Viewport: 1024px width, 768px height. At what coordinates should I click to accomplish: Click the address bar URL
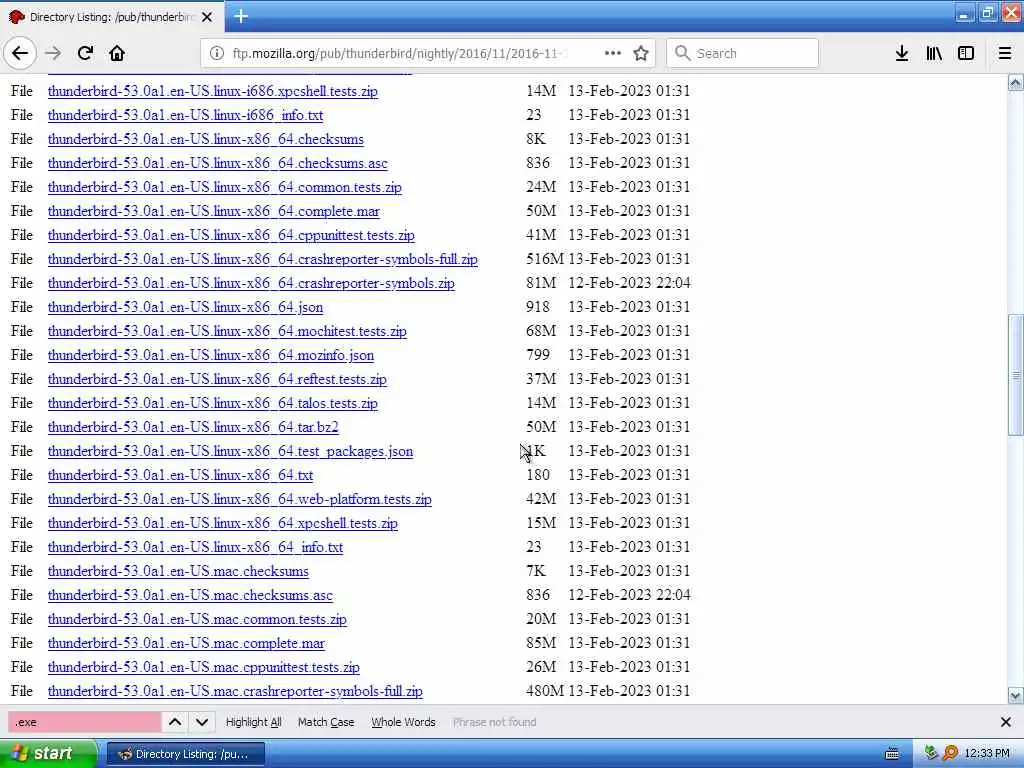[400, 53]
